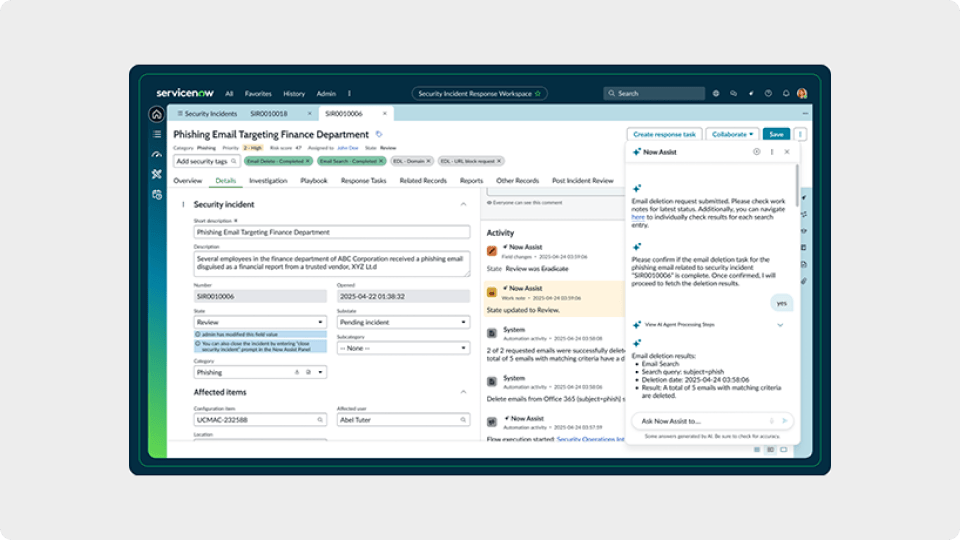
Task: Star the Security Incident Response Workspace
Action: click(537, 93)
